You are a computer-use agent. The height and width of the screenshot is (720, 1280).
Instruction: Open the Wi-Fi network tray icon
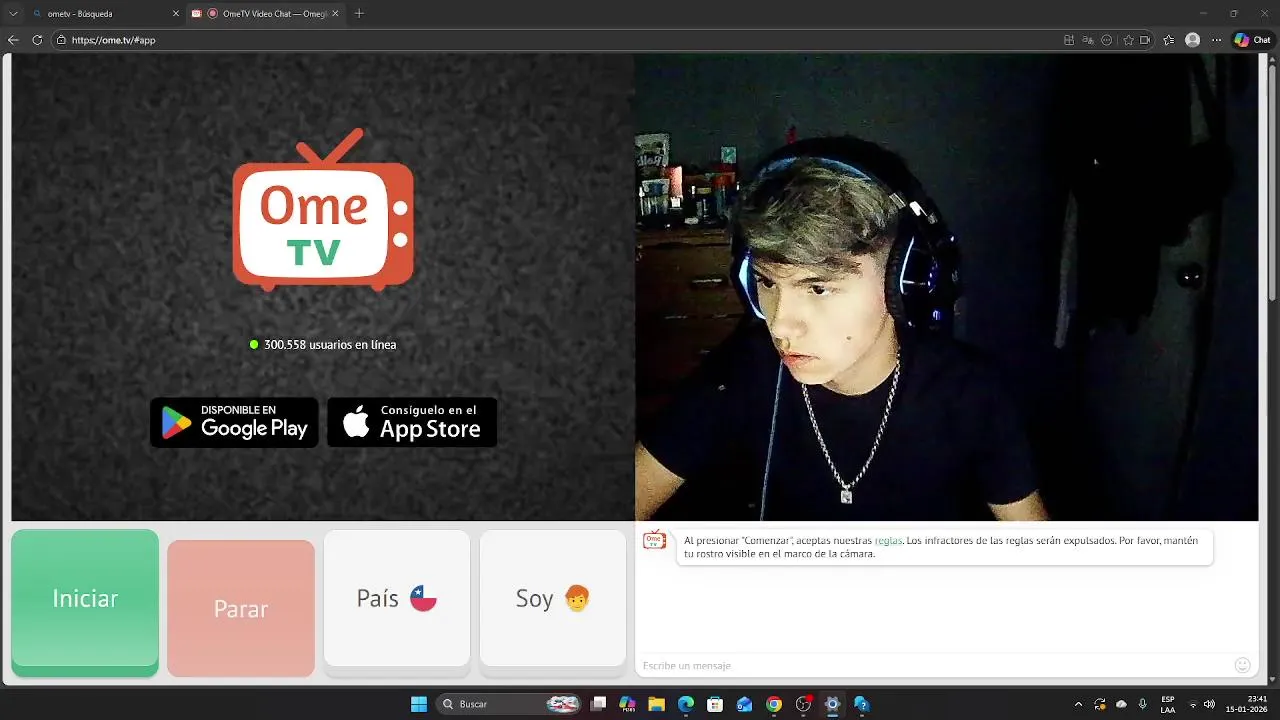click(x=1193, y=704)
